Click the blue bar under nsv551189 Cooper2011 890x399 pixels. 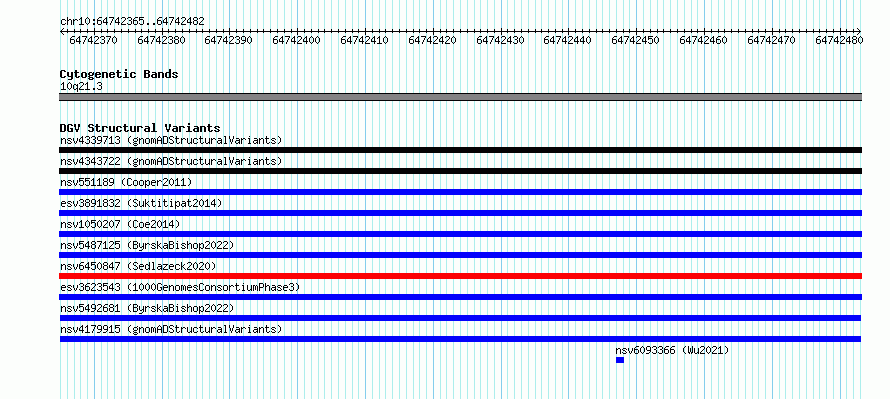(460, 192)
